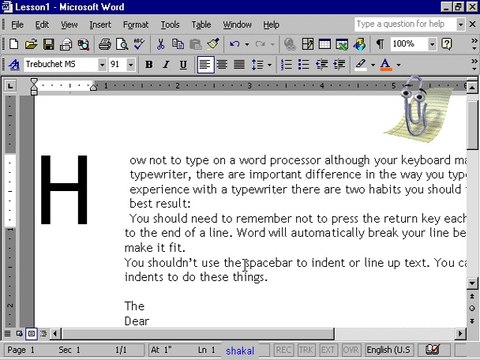Image resolution: width=480 pixels, height=360 pixels.
Task: Open the View menu
Action: pos(69,25)
